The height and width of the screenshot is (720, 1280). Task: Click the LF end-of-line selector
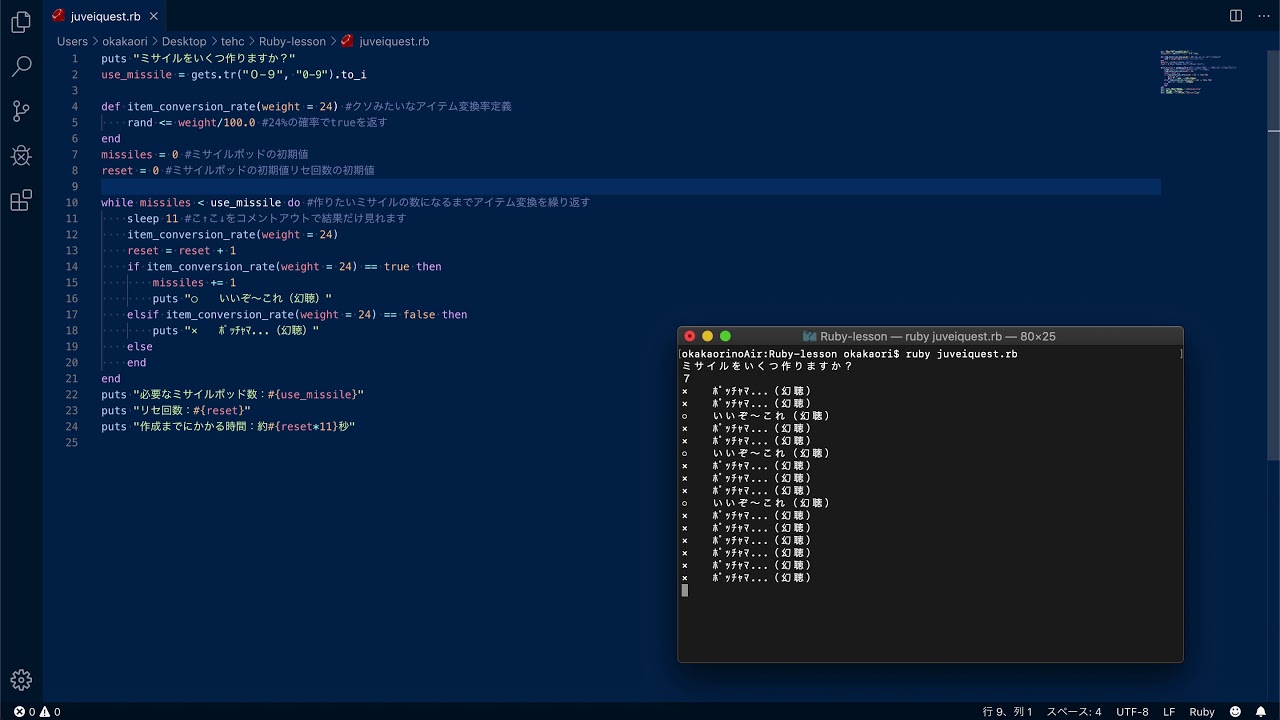pyautogui.click(x=1169, y=712)
